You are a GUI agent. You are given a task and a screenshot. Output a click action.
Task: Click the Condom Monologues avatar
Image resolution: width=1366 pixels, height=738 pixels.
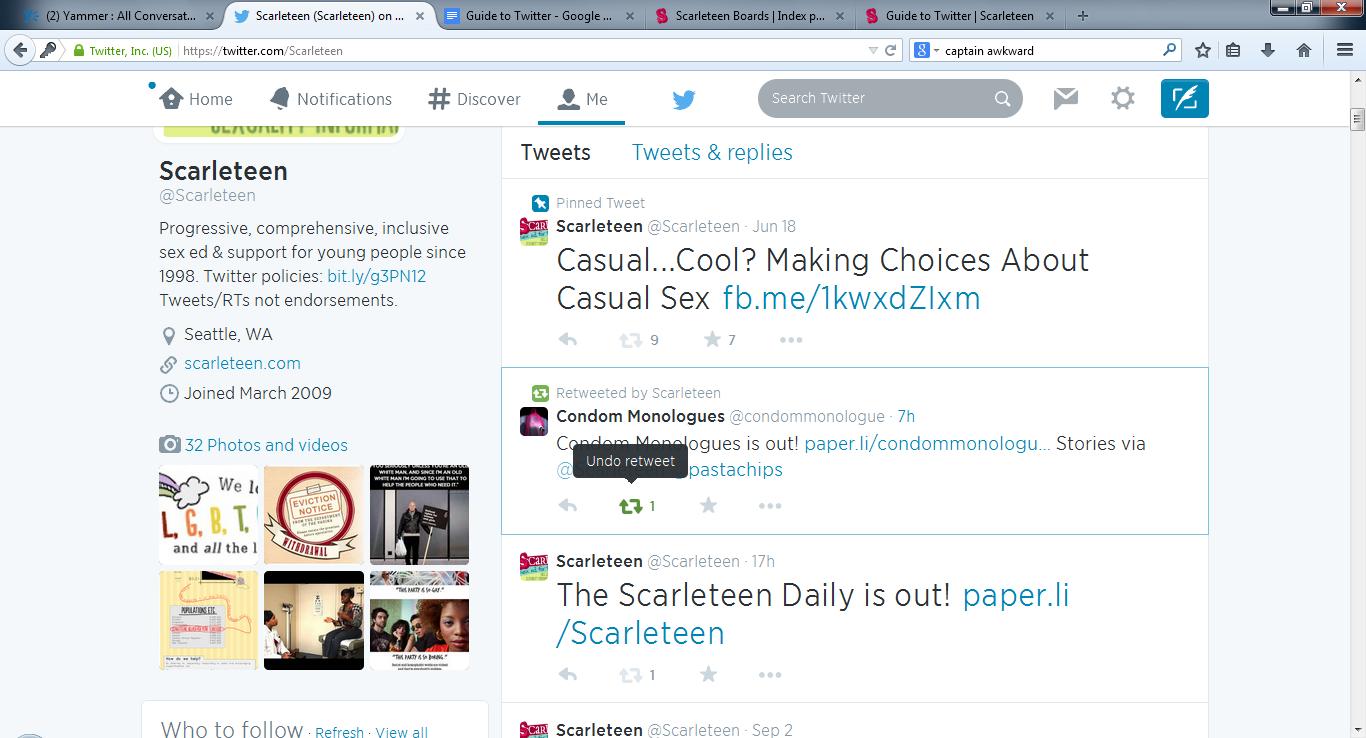point(534,421)
